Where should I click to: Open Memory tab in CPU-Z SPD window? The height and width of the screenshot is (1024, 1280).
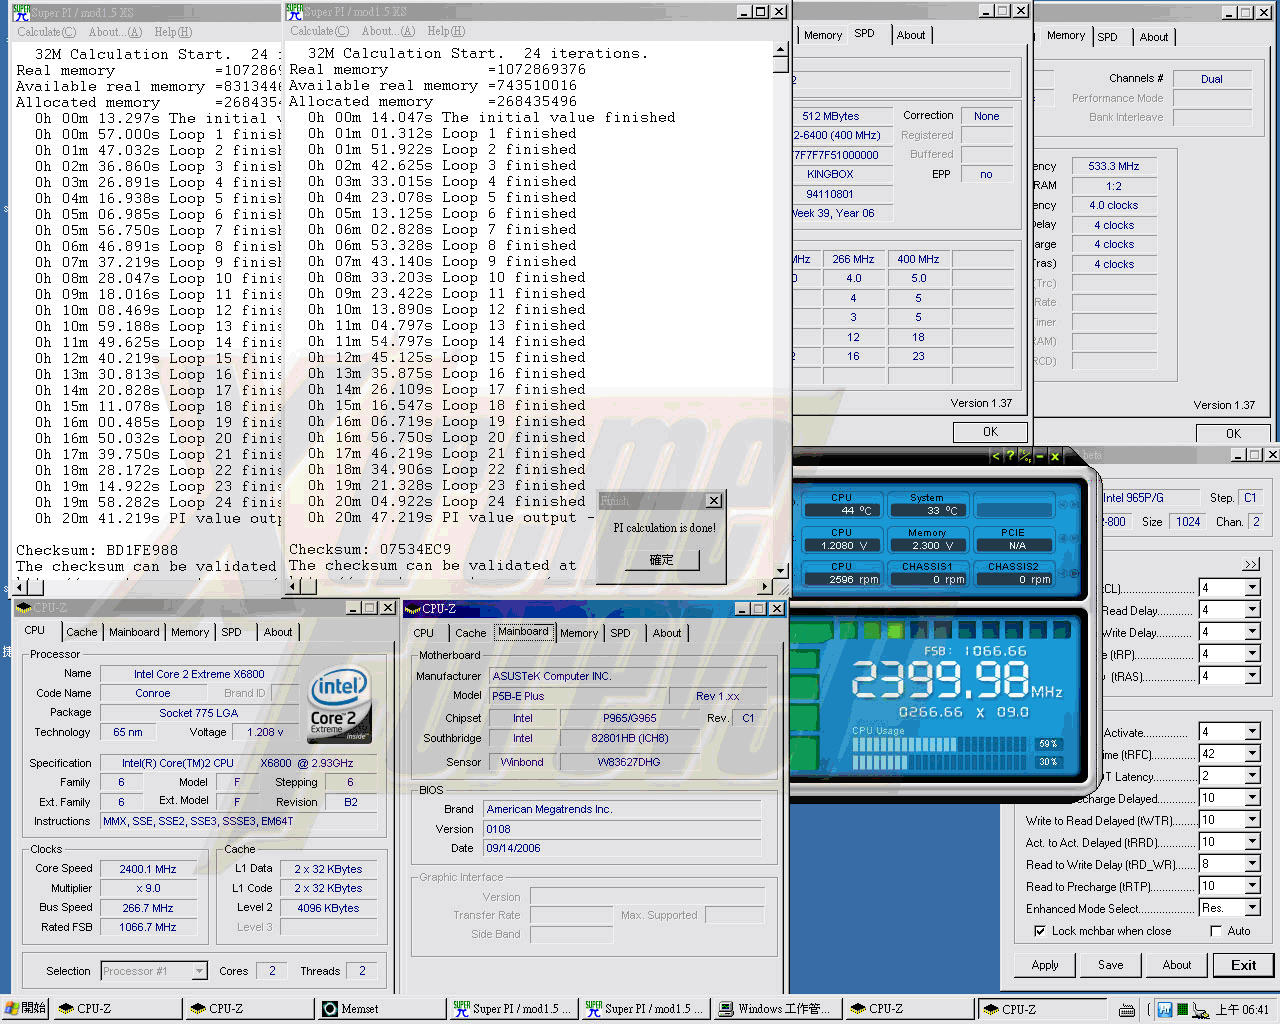tap(823, 35)
